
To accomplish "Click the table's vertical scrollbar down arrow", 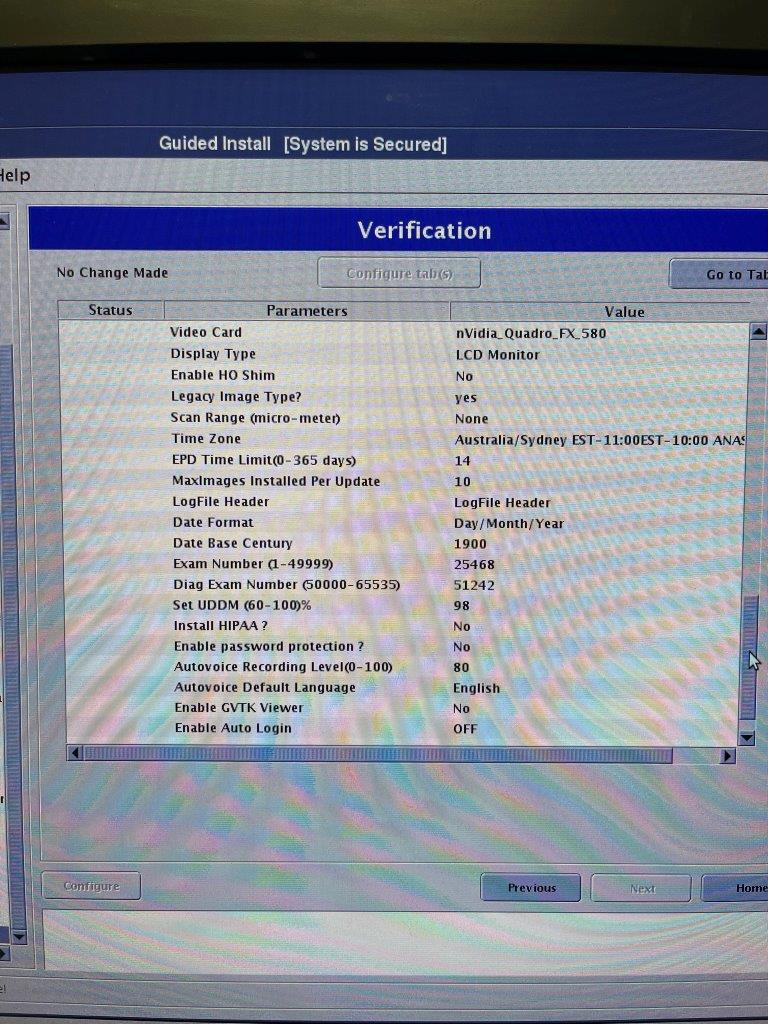I will pos(746,738).
